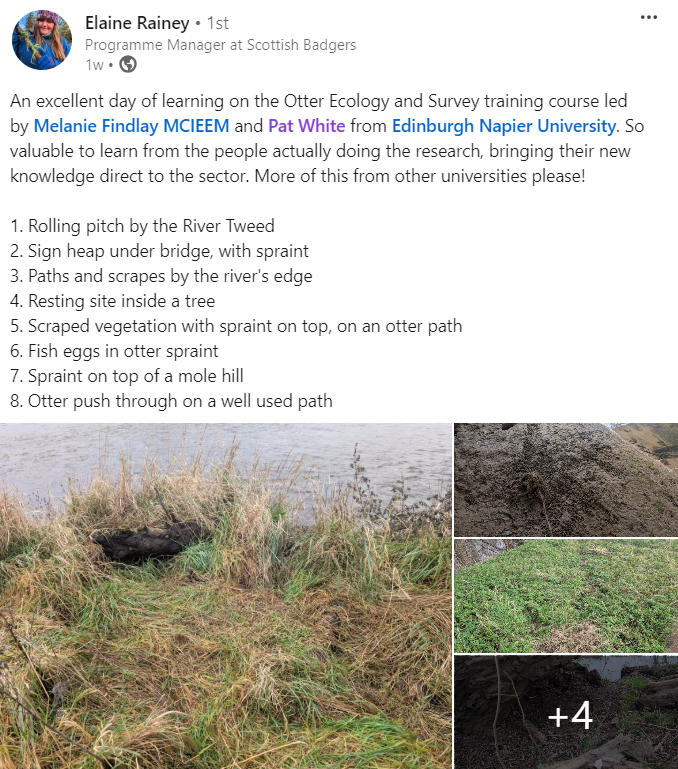
Task: Open Elaine Rainey's profile picture
Action: [42, 40]
